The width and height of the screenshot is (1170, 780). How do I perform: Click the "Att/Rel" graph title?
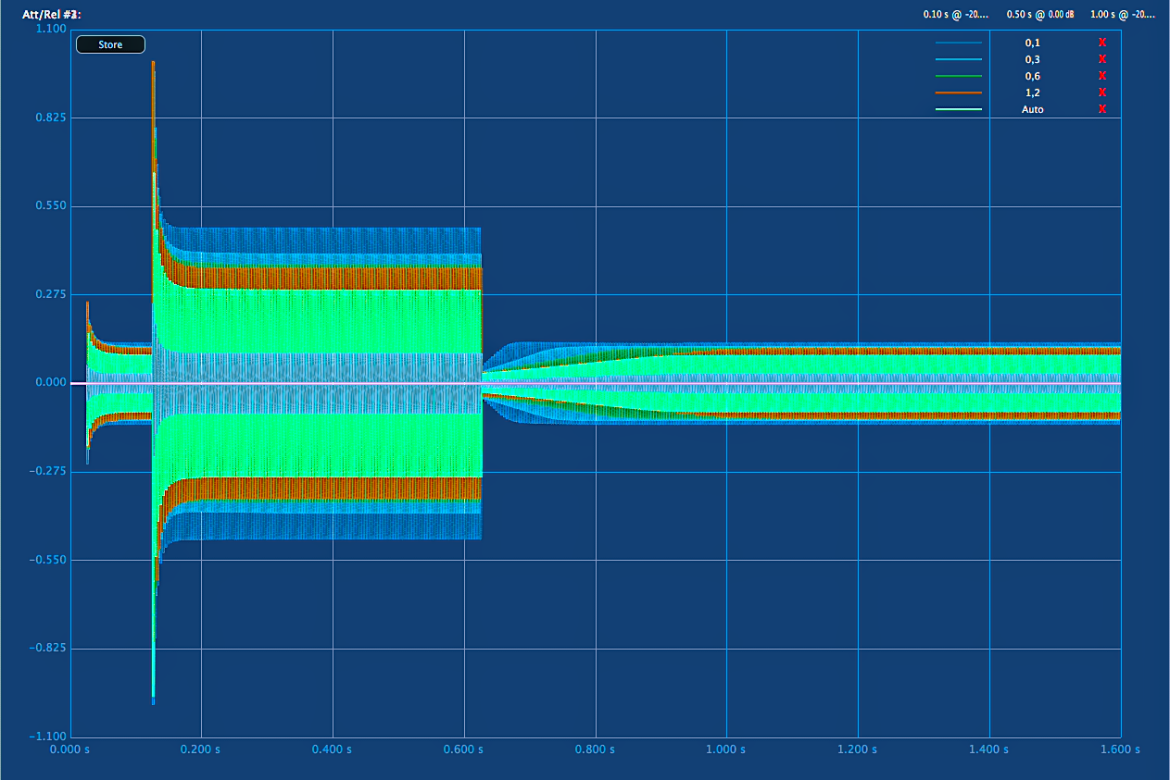click(x=51, y=14)
